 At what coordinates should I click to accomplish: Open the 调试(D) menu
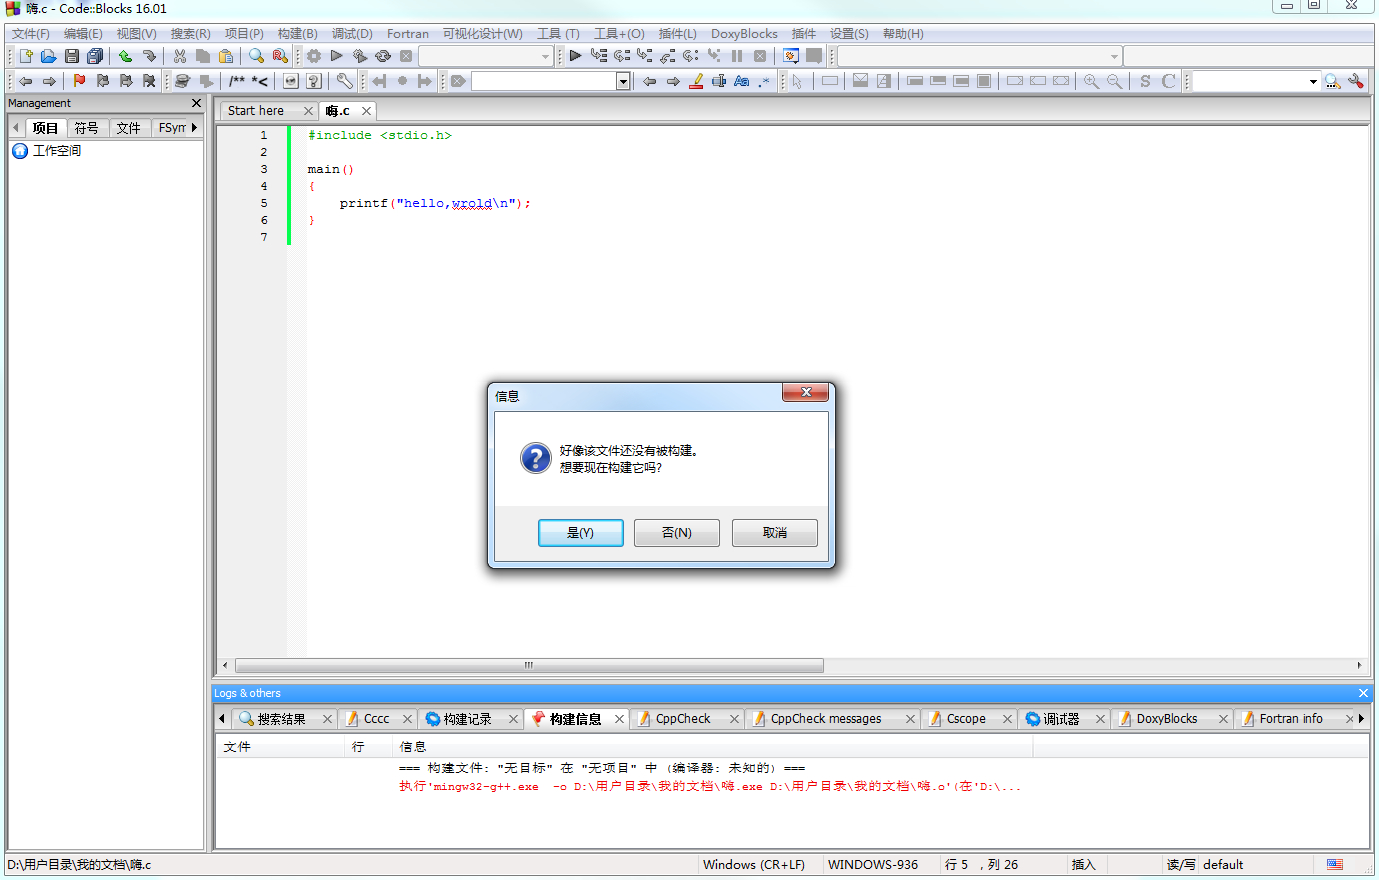352,34
